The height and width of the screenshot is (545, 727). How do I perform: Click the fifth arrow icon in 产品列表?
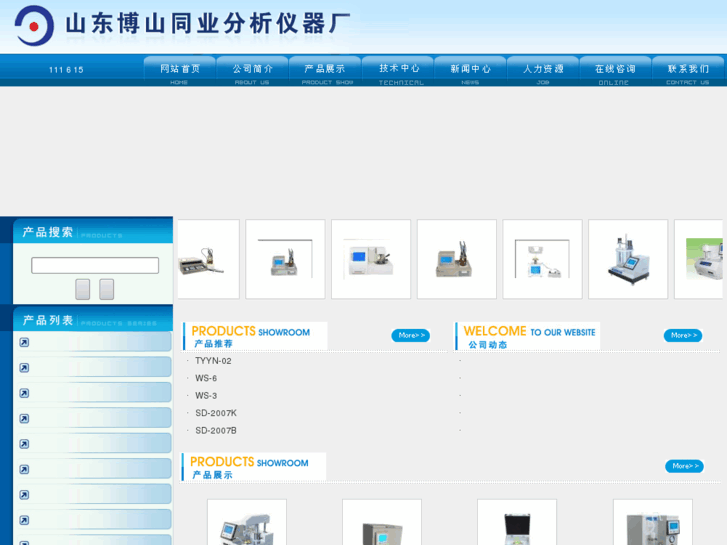click(24, 444)
